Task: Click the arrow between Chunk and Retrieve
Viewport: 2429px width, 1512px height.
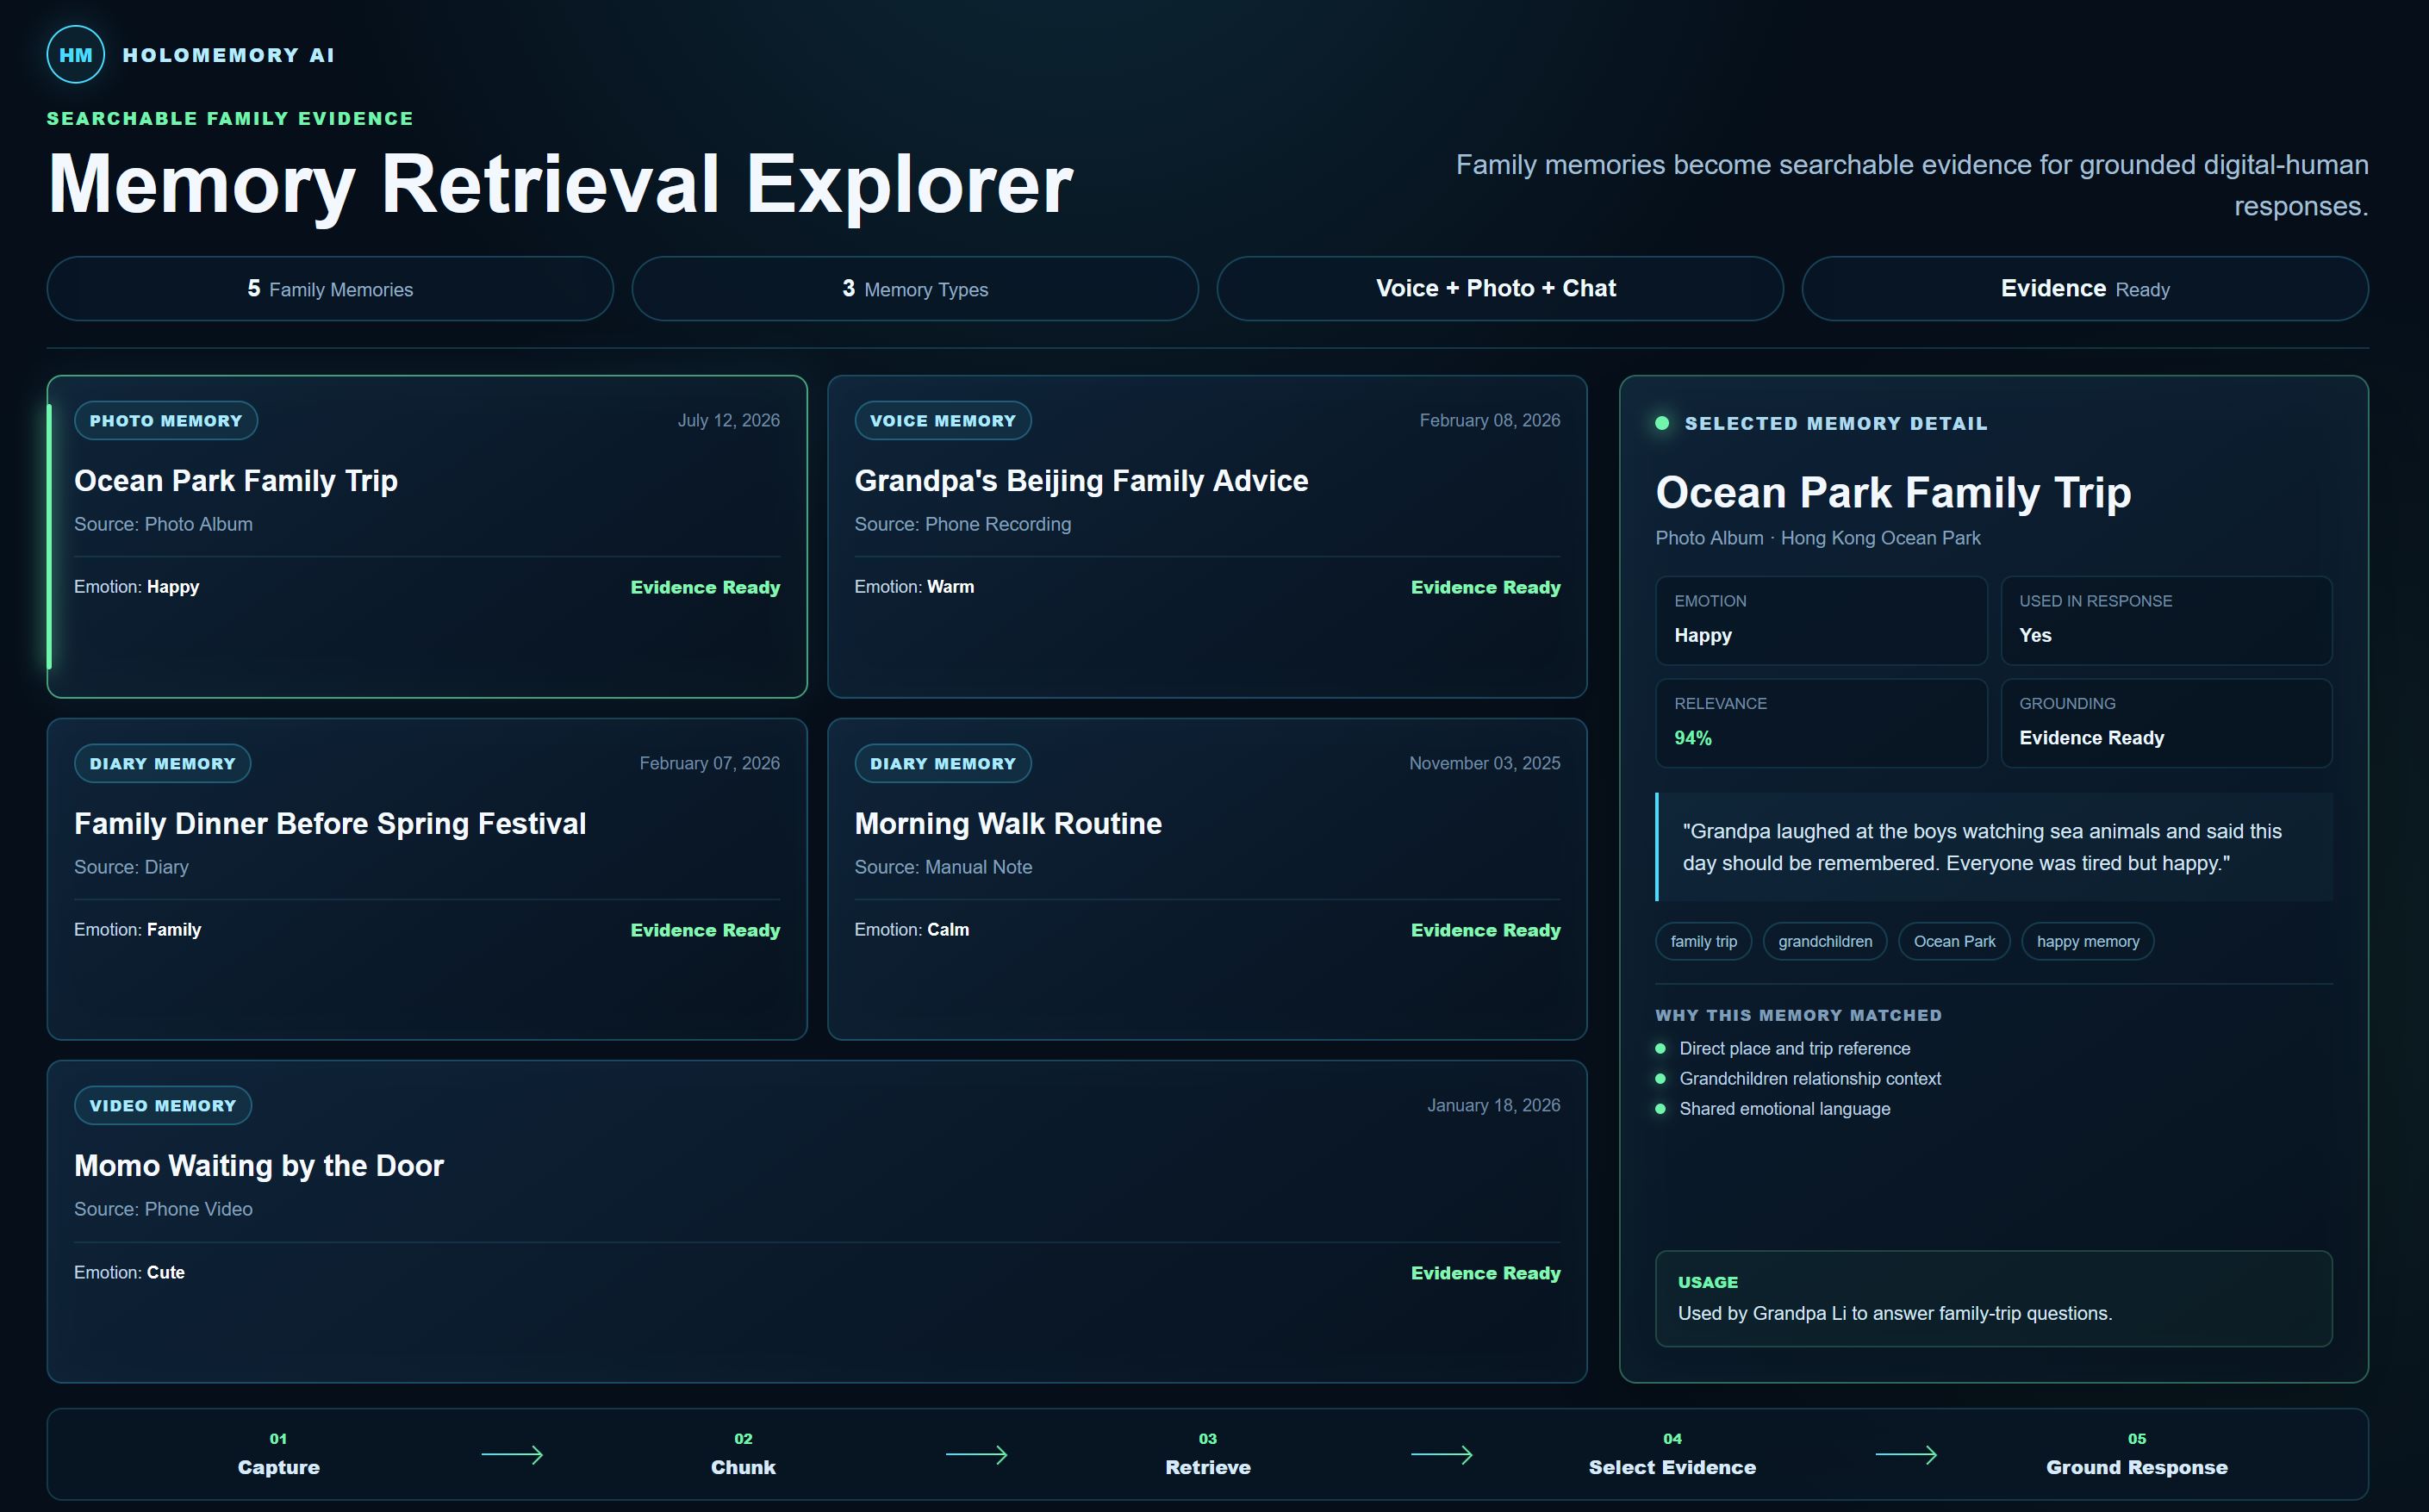Action: tap(976, 1454)
